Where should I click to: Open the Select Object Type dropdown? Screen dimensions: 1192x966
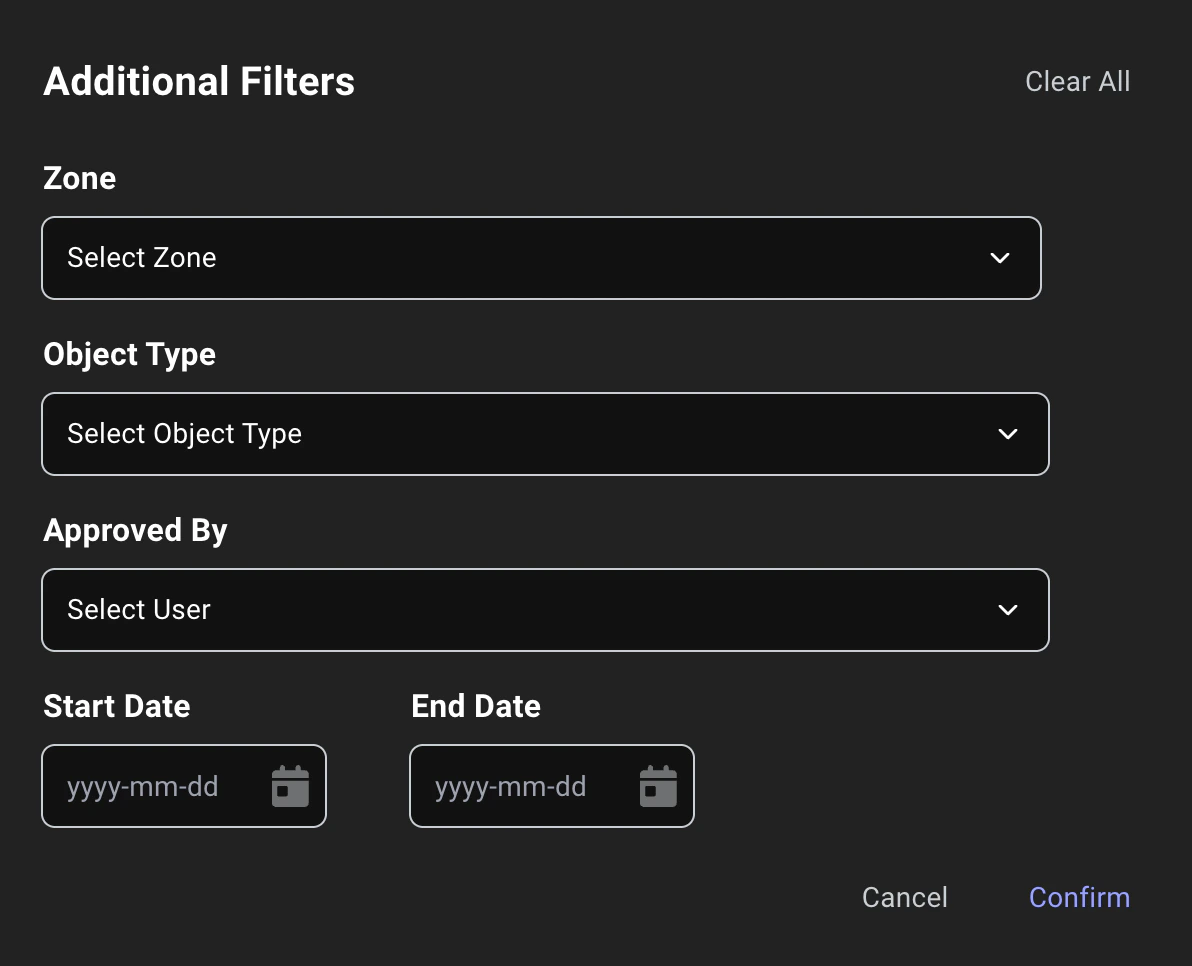(x=545, y=434)
